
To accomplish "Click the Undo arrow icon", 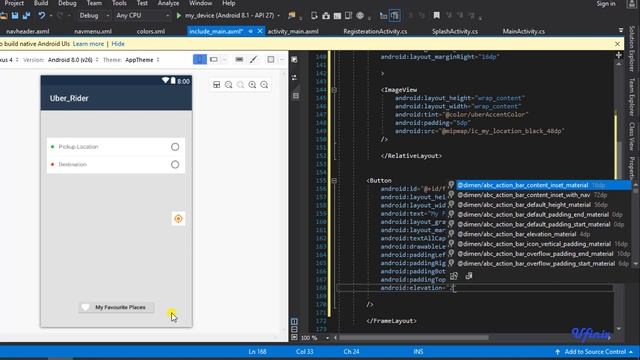I will click(x=42, y=16).
